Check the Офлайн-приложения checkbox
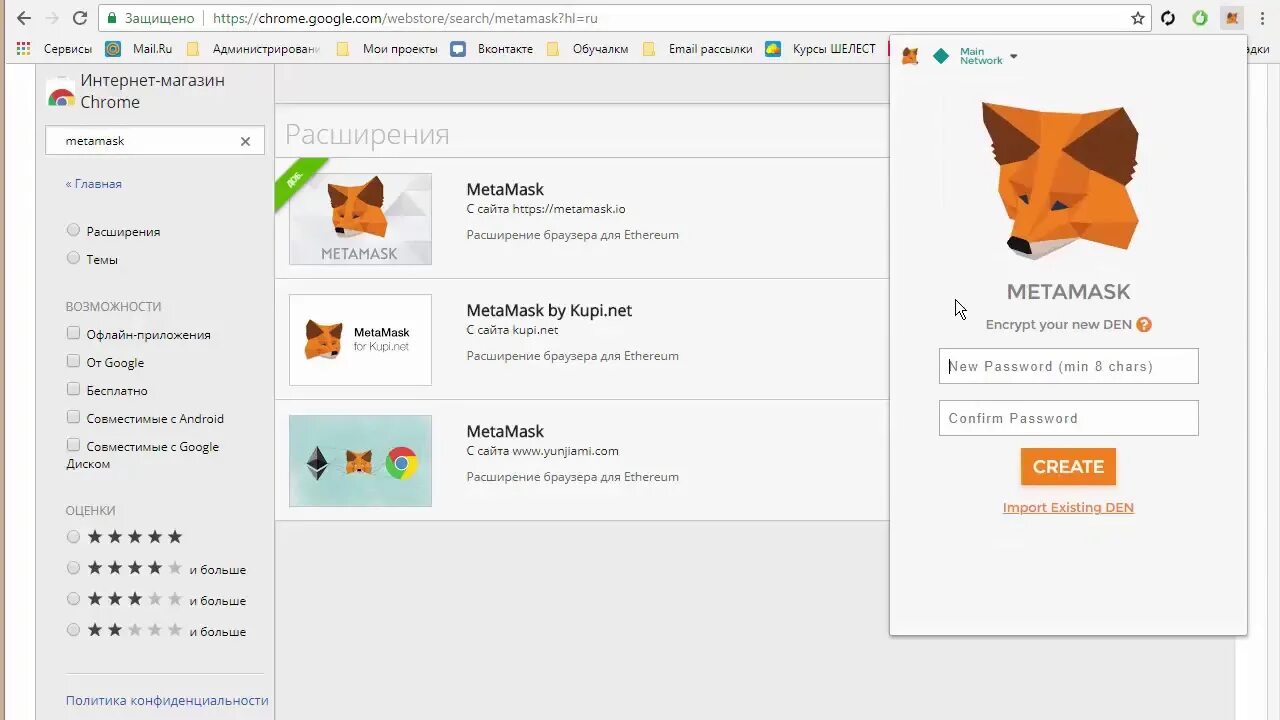Viewport: 1280px width, 720px height. point(73,333)
